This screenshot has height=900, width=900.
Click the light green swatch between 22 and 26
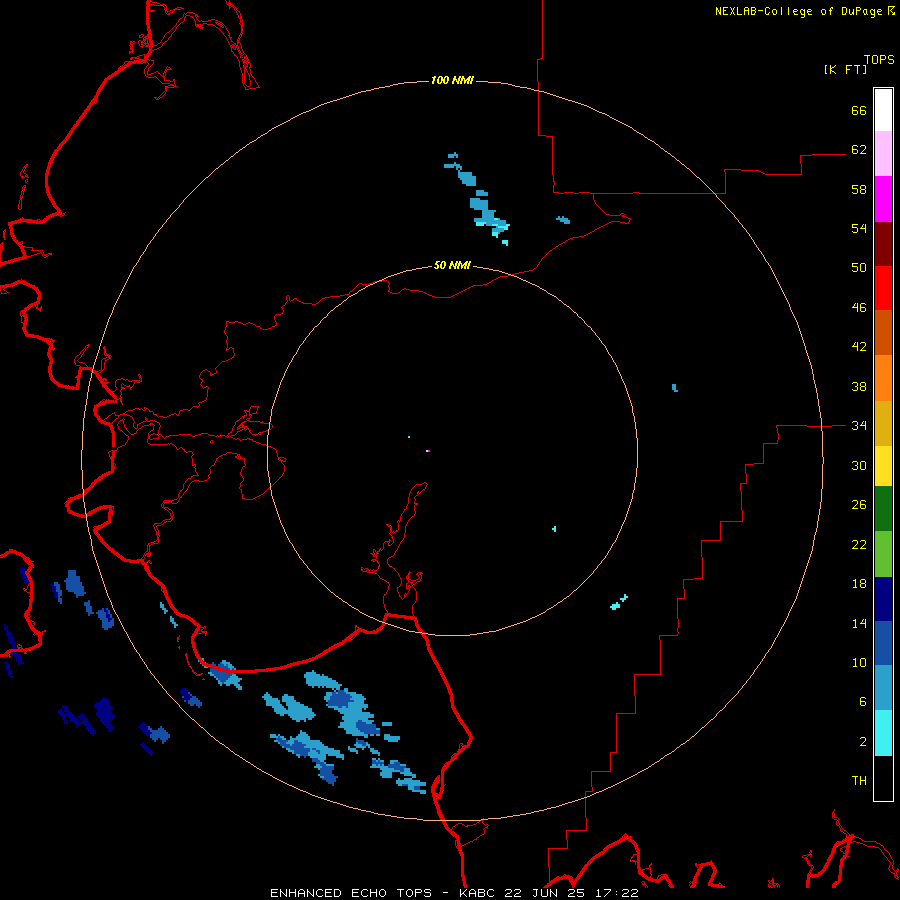(883, 554)
